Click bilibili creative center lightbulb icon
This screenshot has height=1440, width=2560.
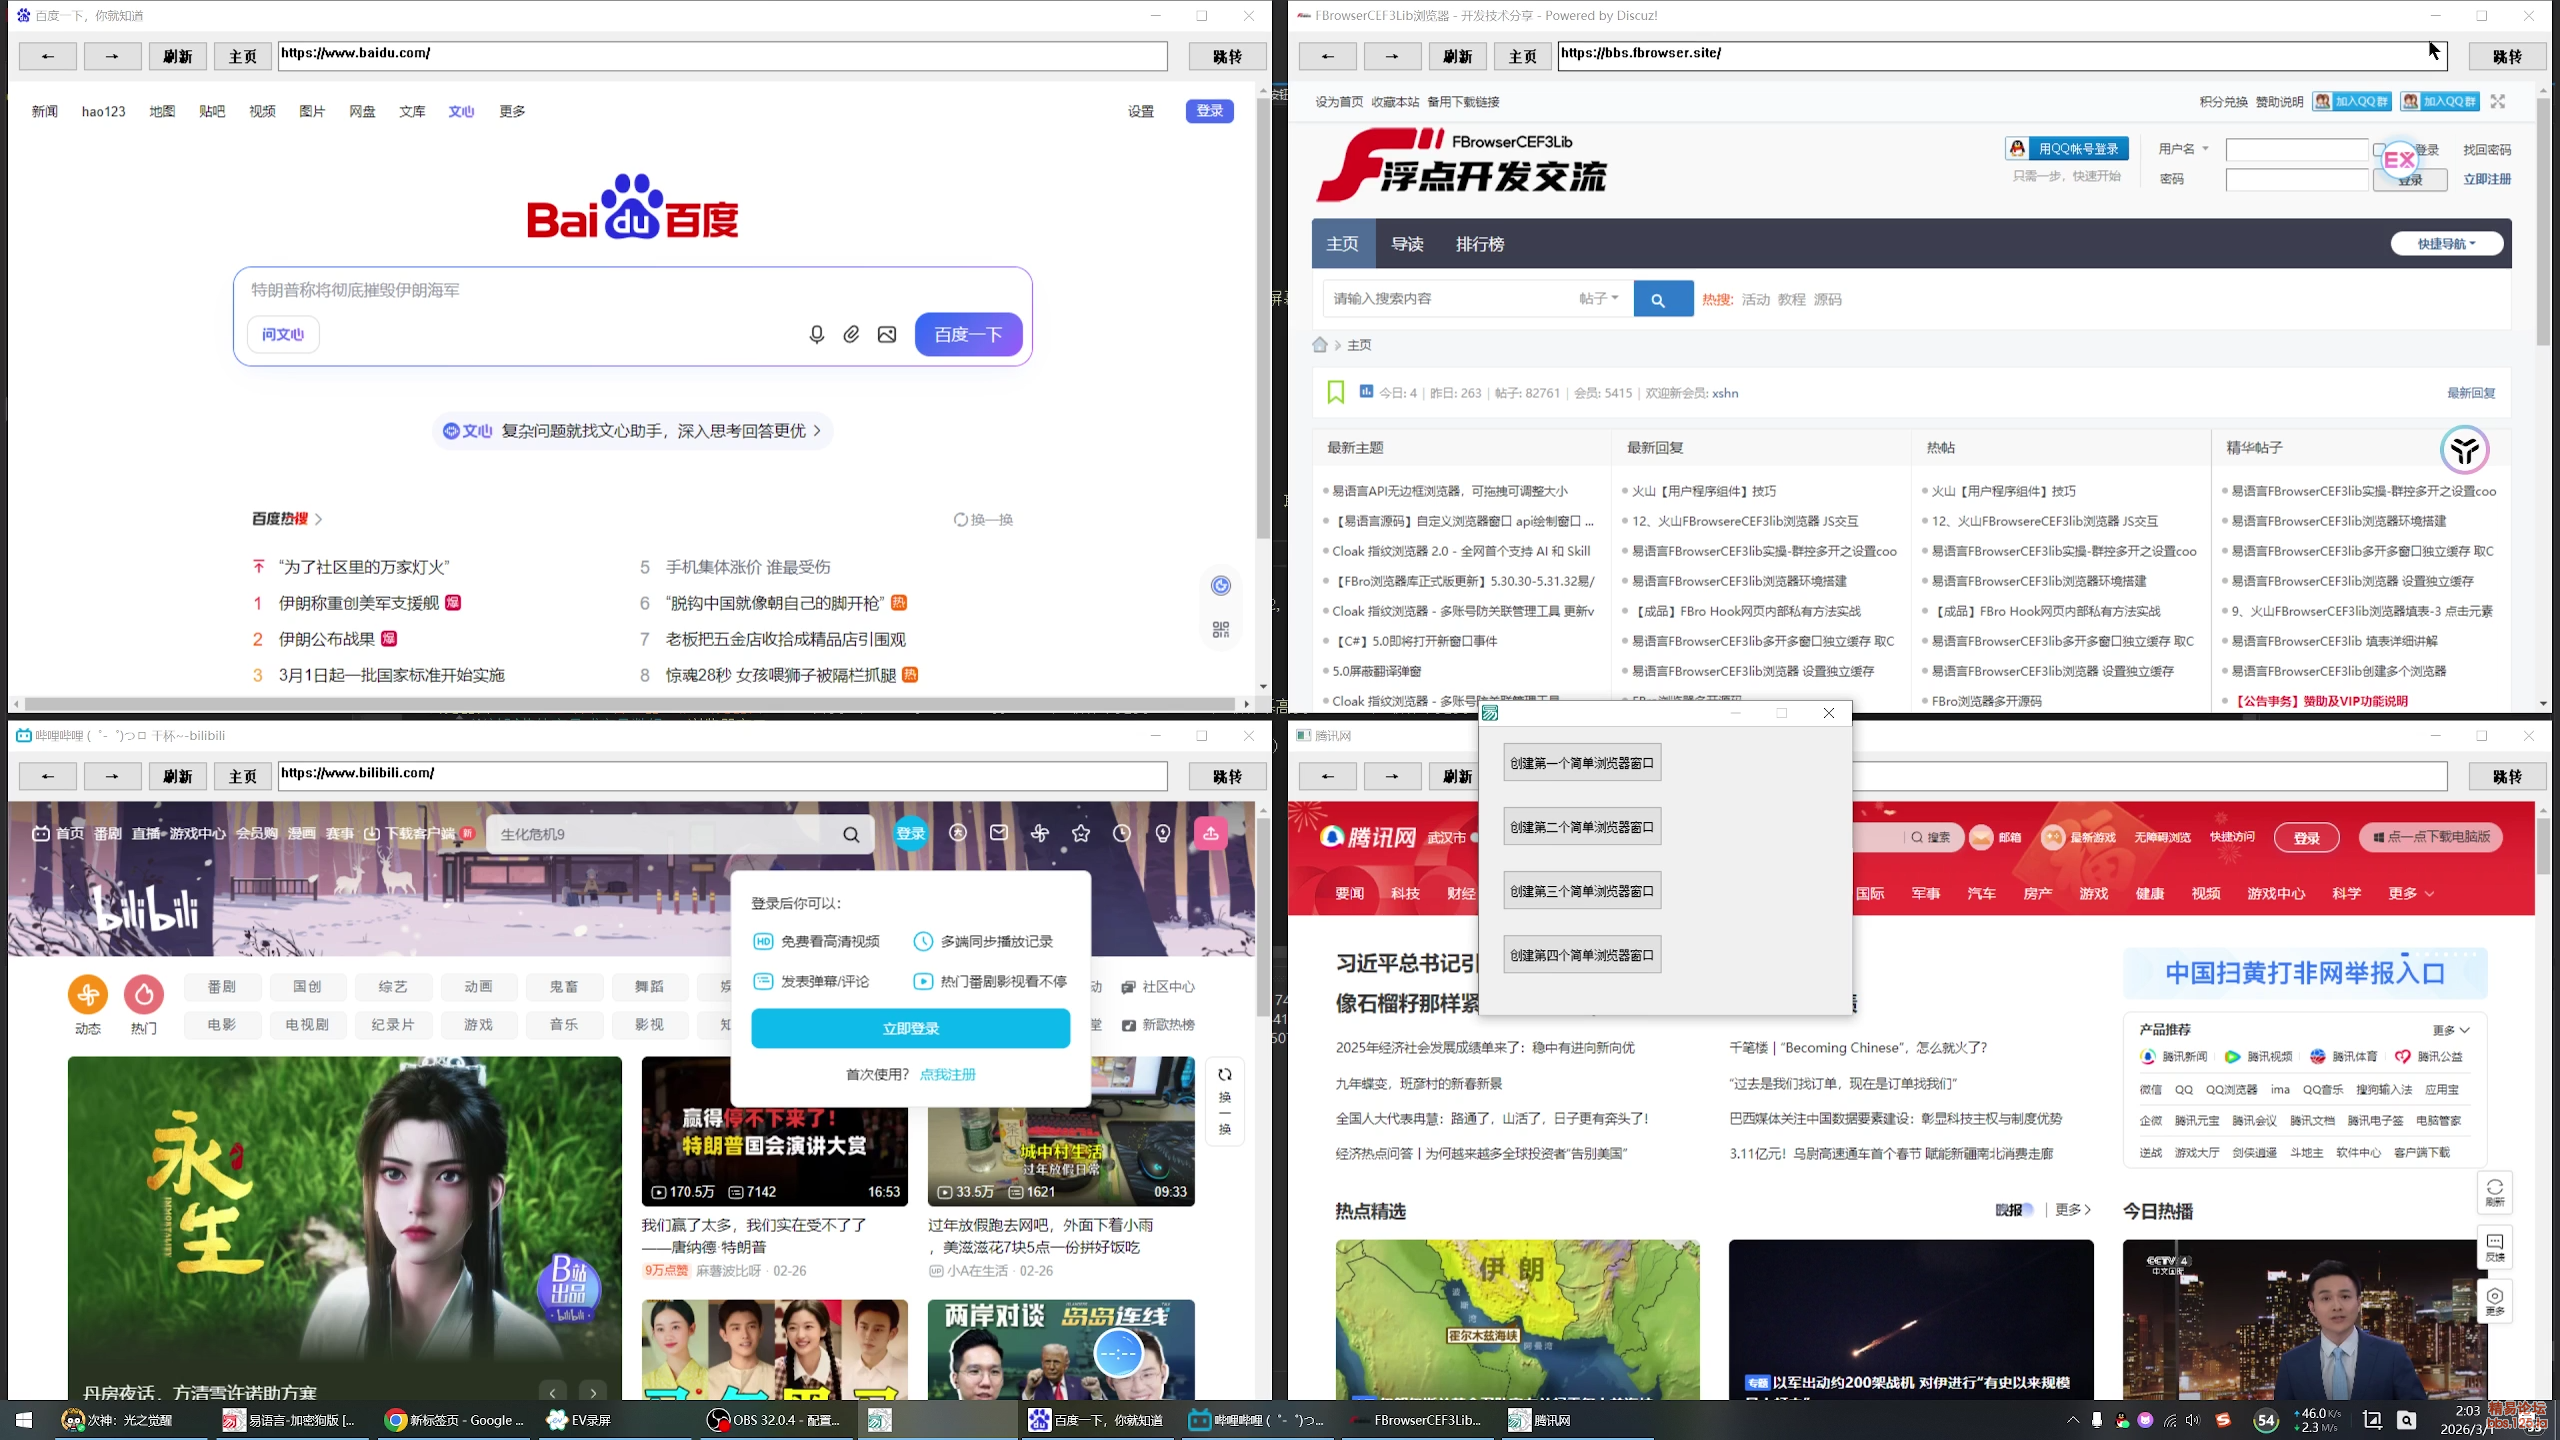tap(1163, 832)
